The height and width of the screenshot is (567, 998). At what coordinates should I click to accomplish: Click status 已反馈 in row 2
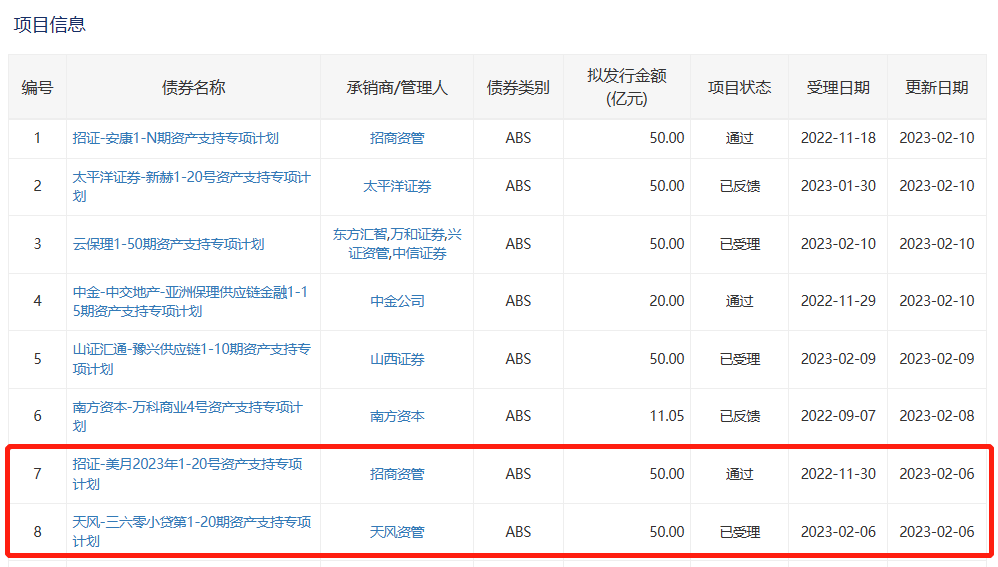(x=740, y=186)
